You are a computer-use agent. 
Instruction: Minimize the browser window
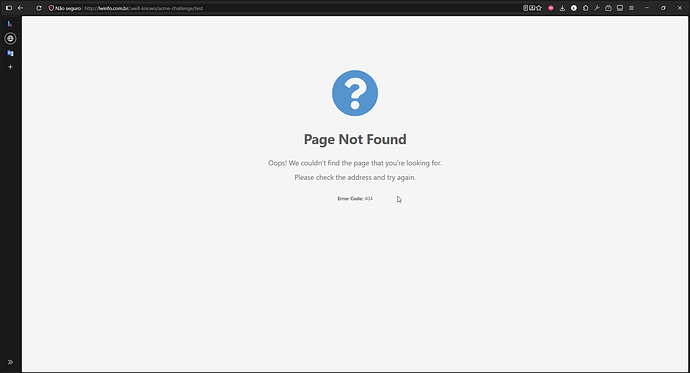tap(646, 8)
